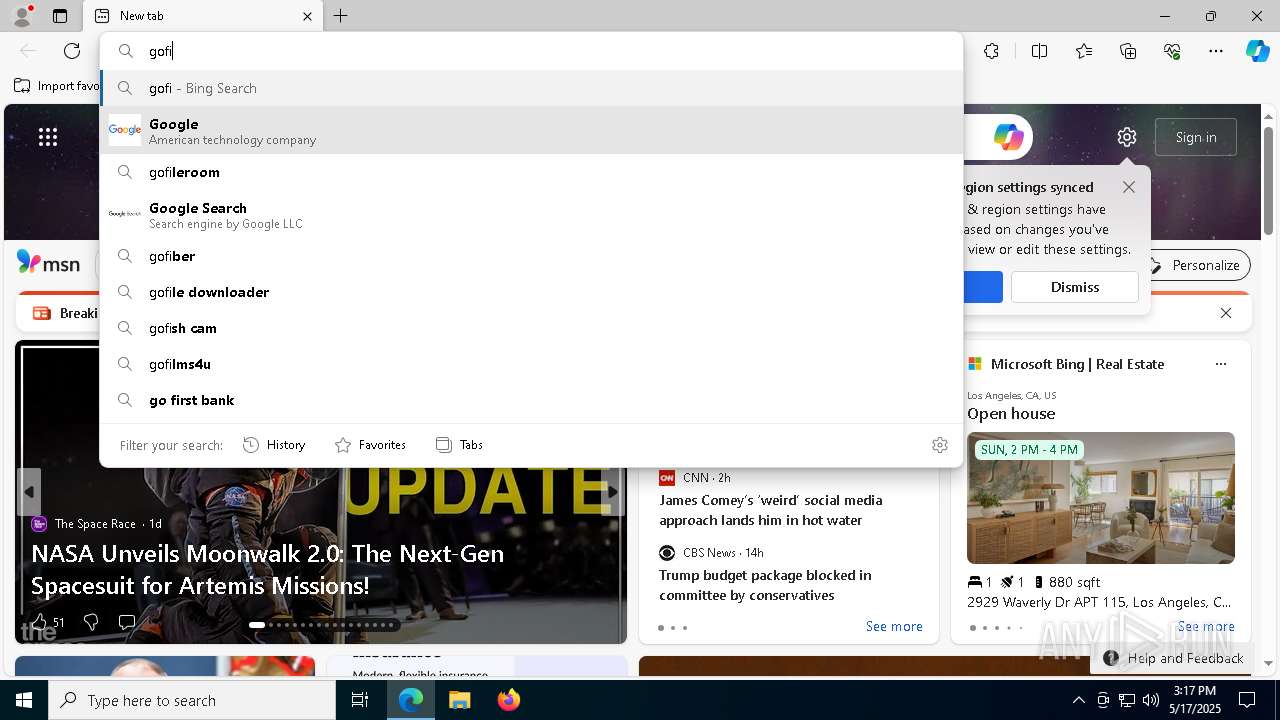Click the Sign in button
The width and height of the screenshot is (1280, 720).
coord(1196,137)
